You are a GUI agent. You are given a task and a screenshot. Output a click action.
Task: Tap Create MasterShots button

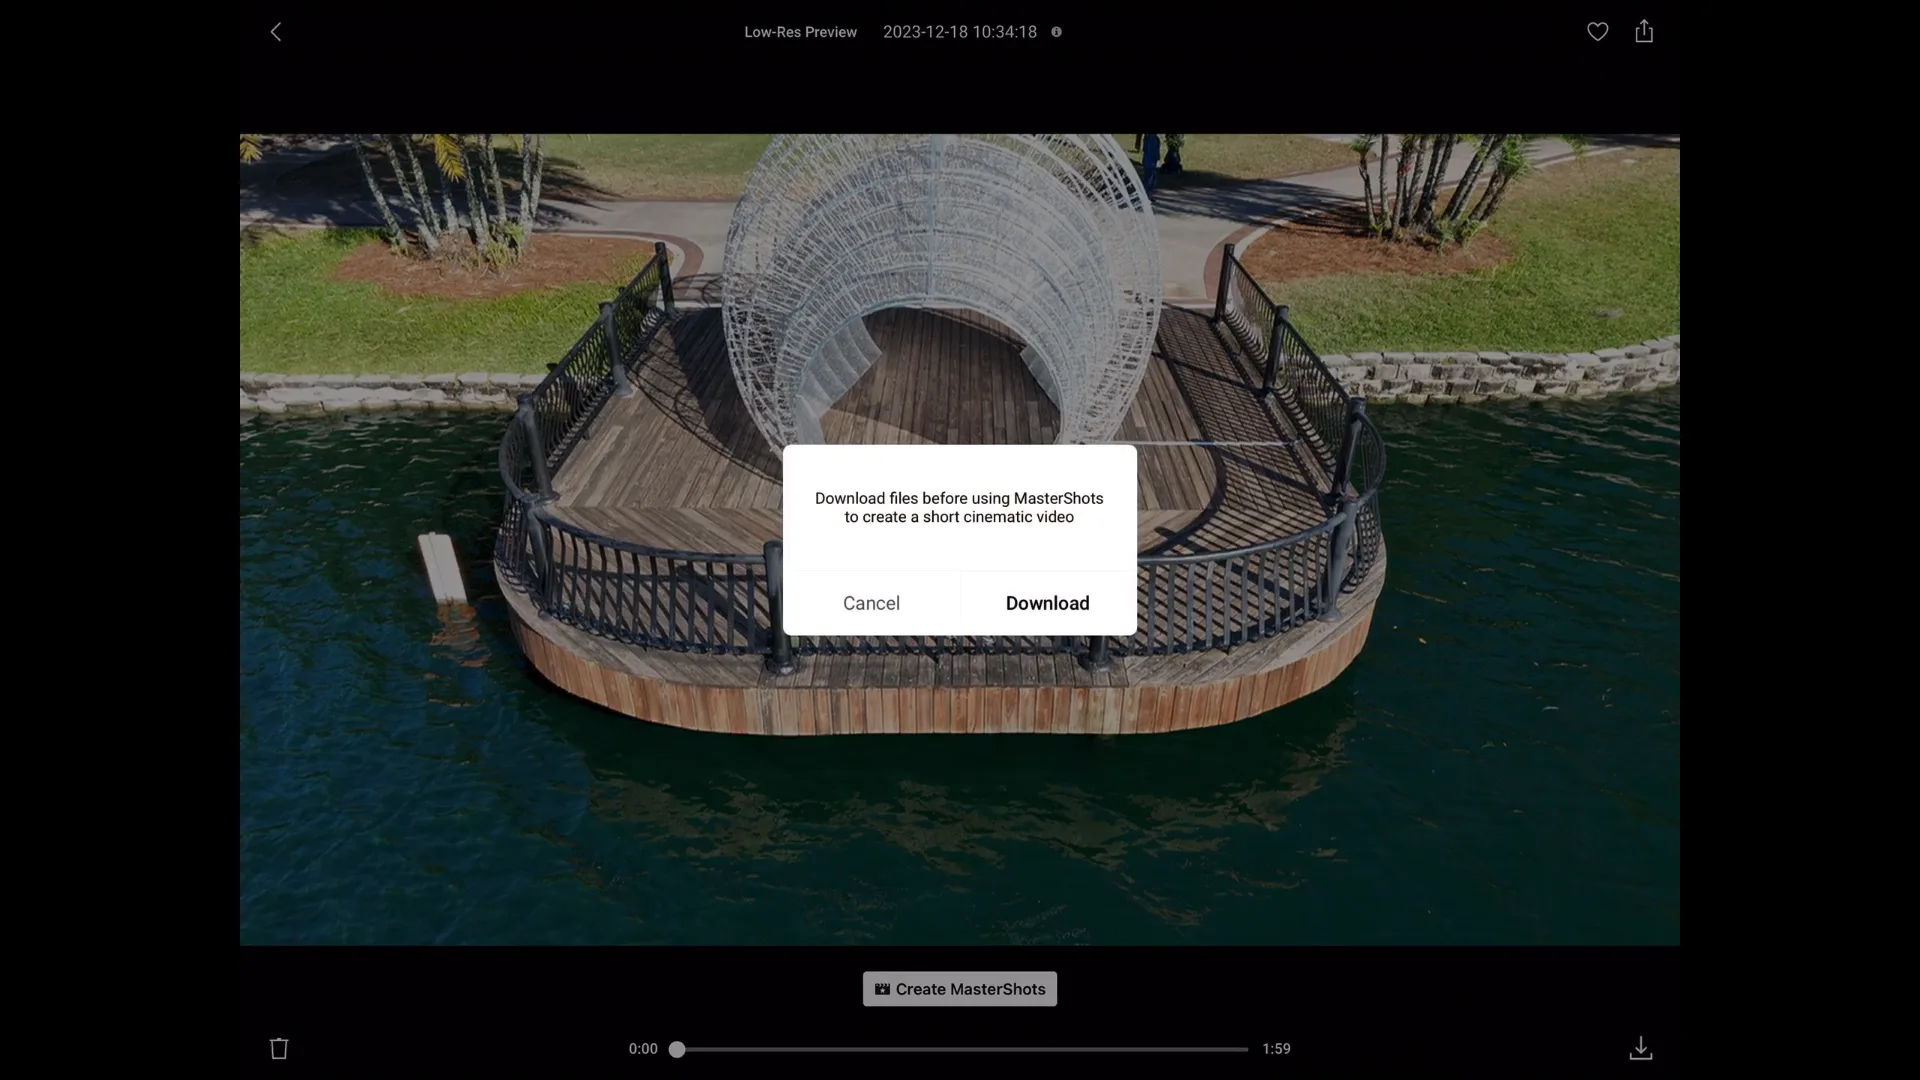960,989
